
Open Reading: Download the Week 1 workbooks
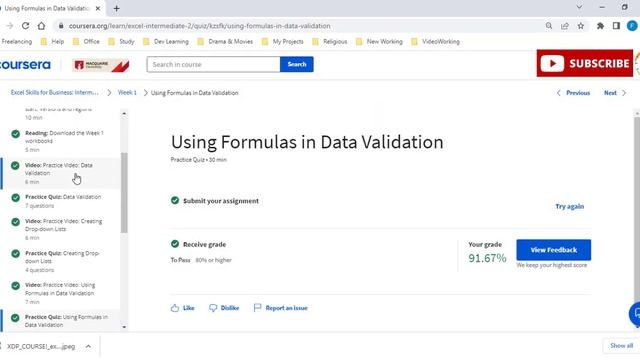pos(60,141)
